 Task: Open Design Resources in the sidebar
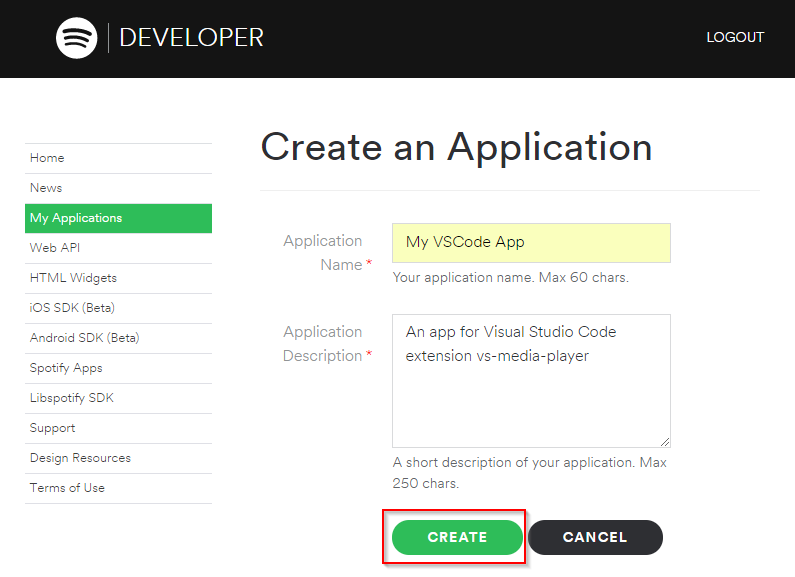click(118, 458)
